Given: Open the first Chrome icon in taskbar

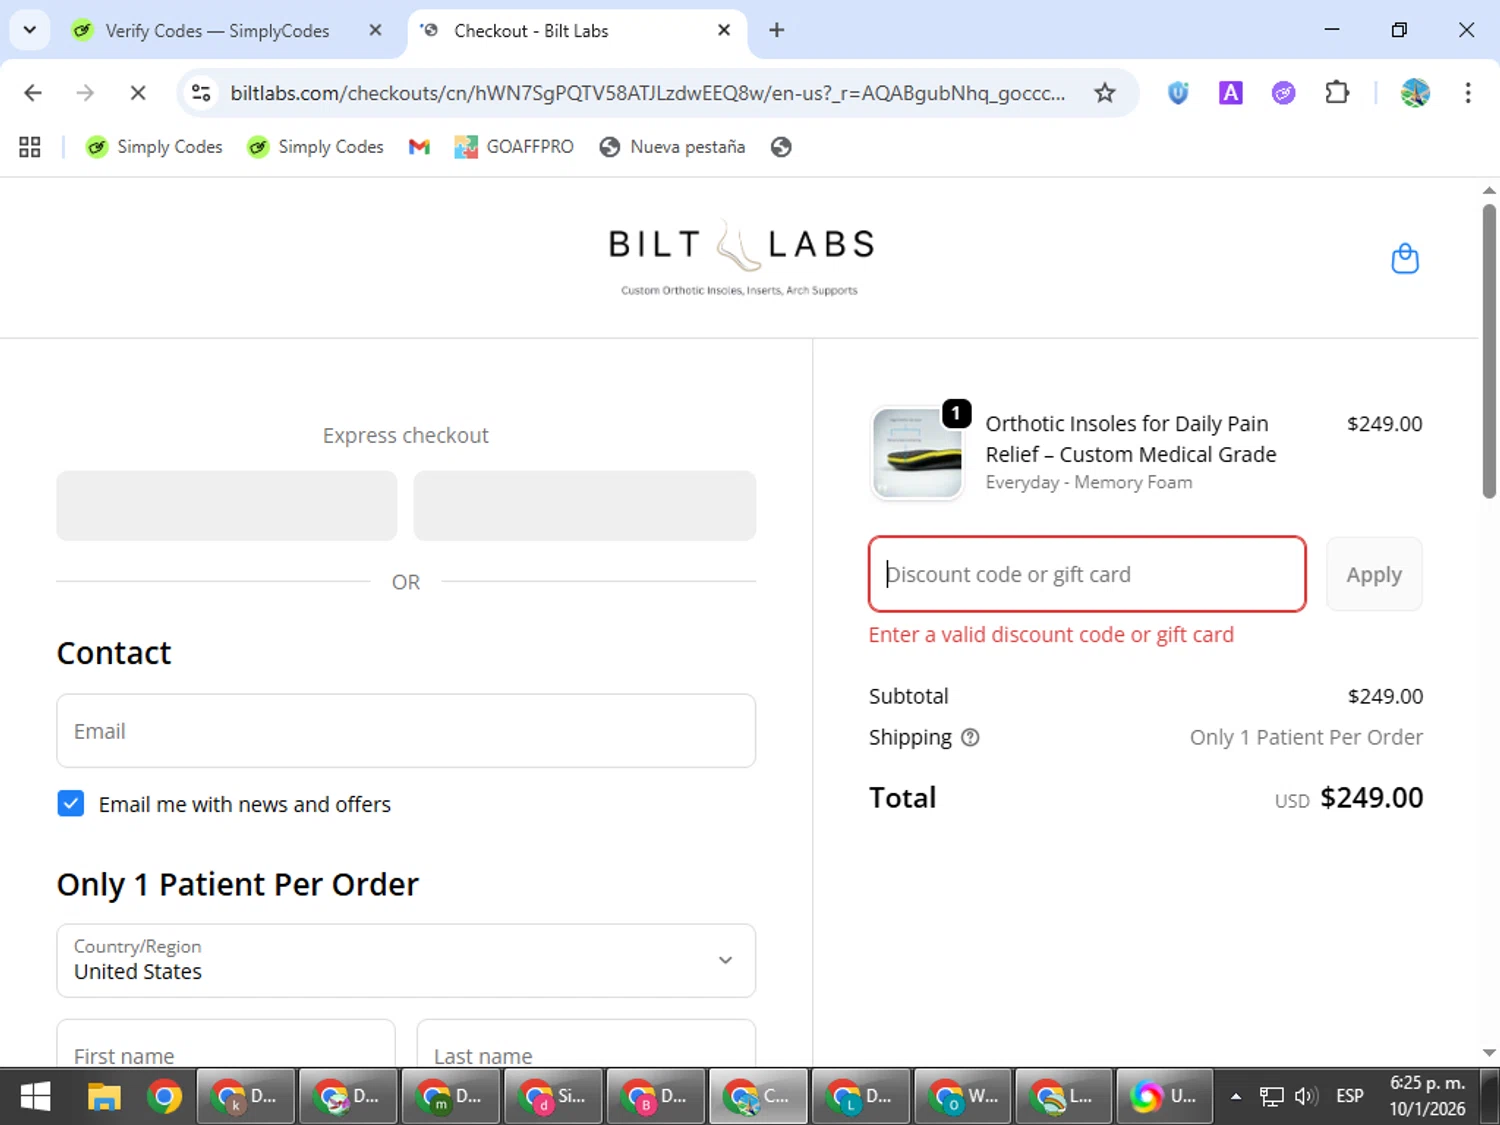Looking at the screenshot, I should pyautogui.click(x=165, y=1097).
